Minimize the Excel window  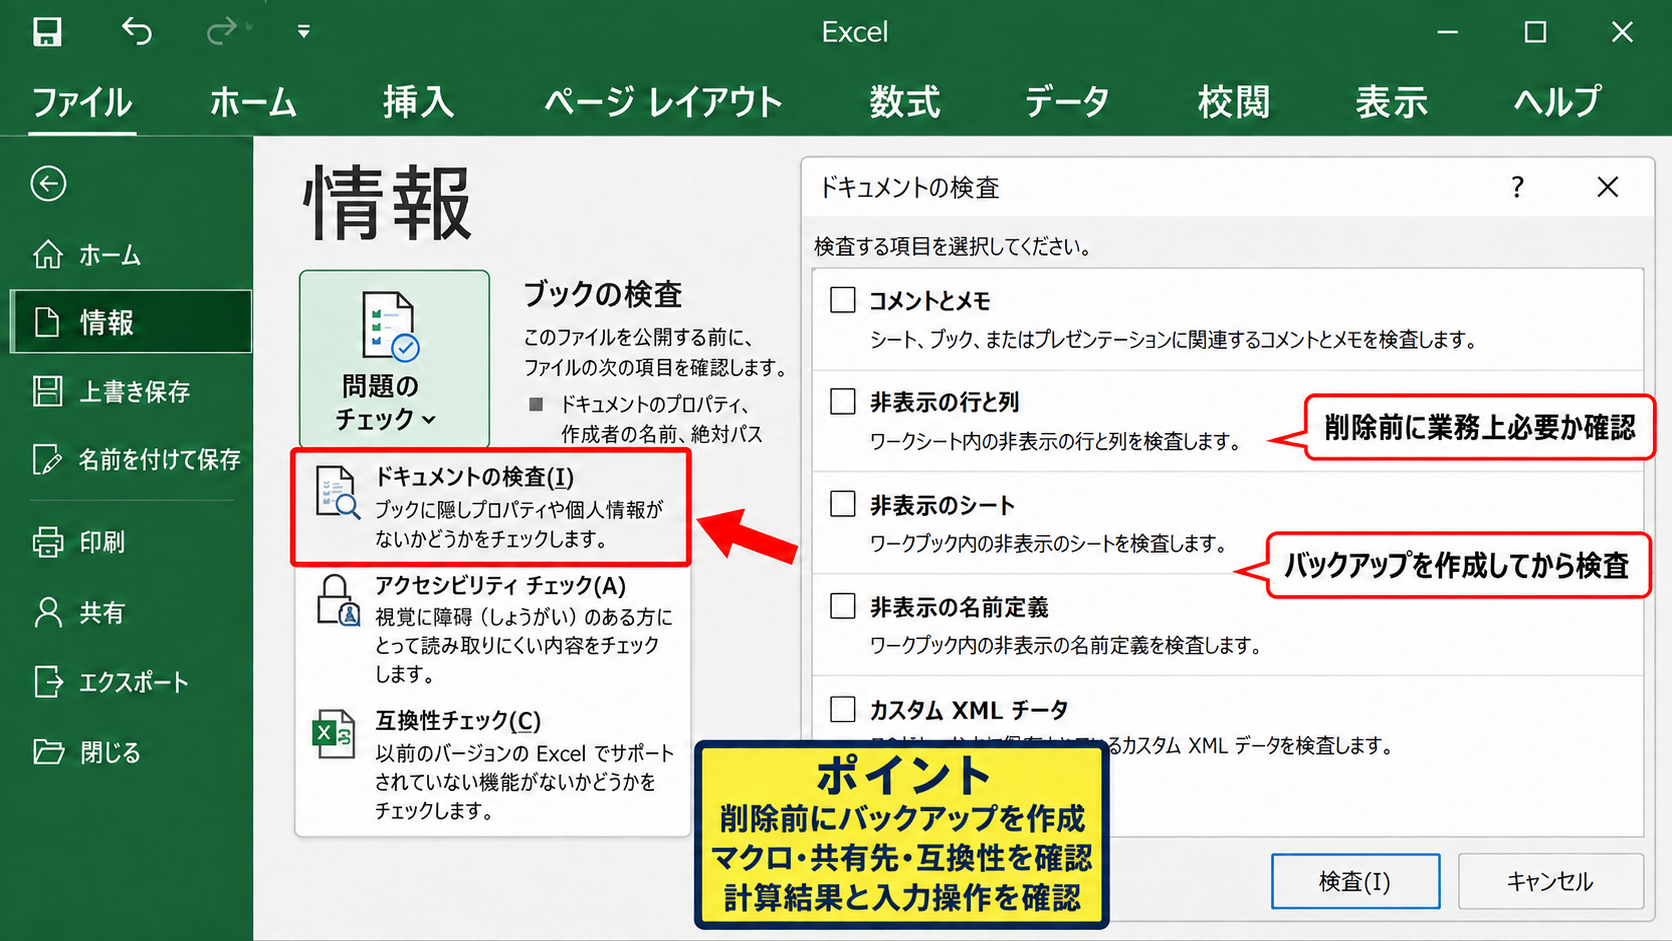click(1448, 32)
